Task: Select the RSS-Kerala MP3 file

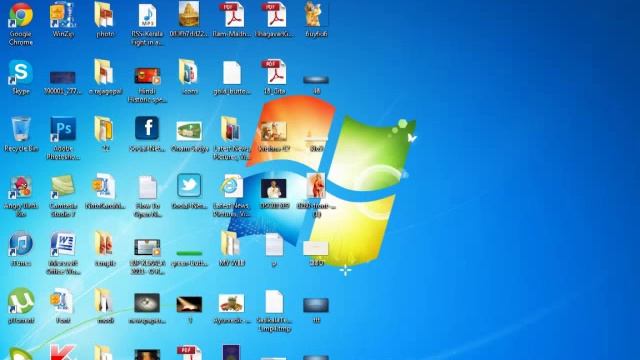Action: [147, 16]
